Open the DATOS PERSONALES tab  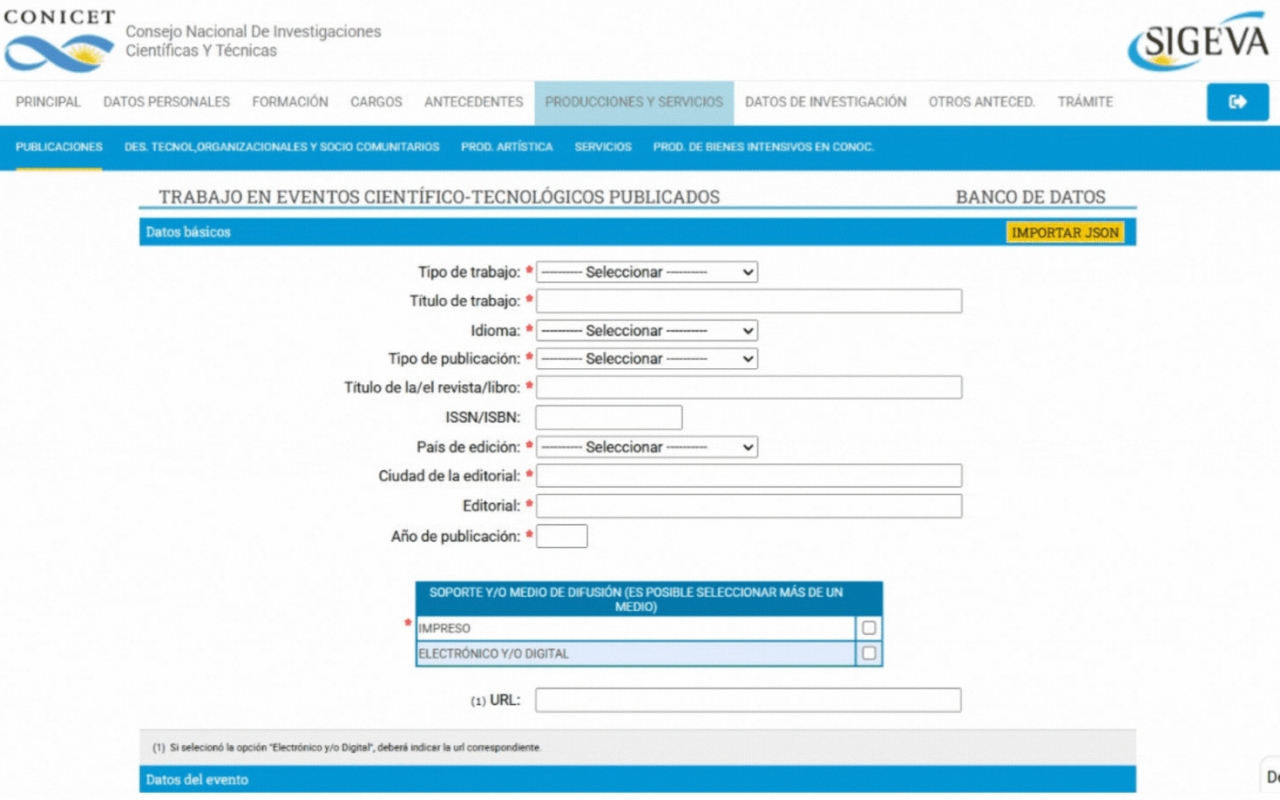click(166, 102)
